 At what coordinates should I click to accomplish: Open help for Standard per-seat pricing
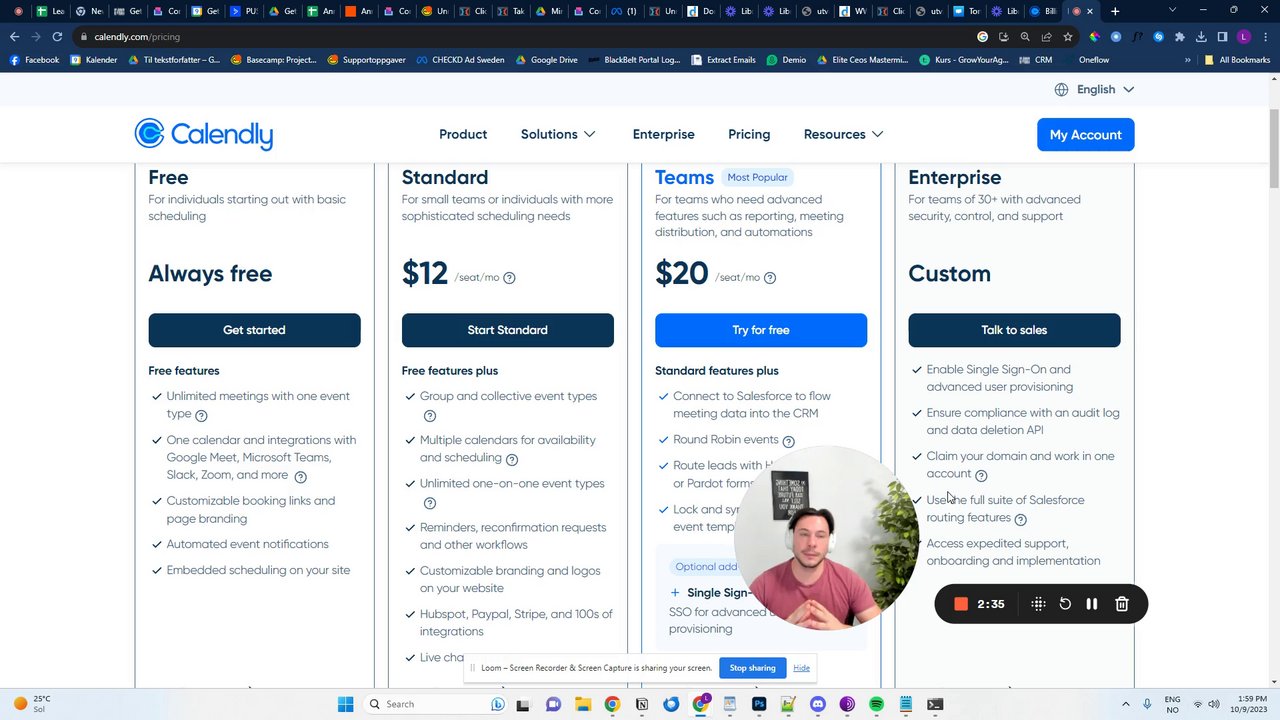click(509, 278)
